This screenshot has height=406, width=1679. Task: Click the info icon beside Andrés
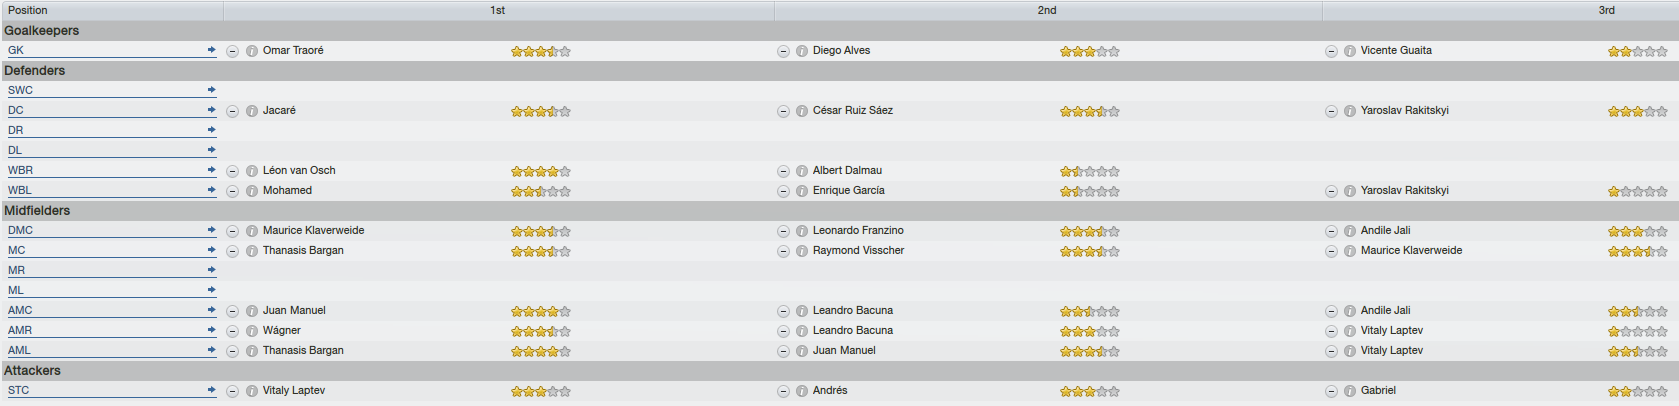pyautogui.click(x=802, y=391)
